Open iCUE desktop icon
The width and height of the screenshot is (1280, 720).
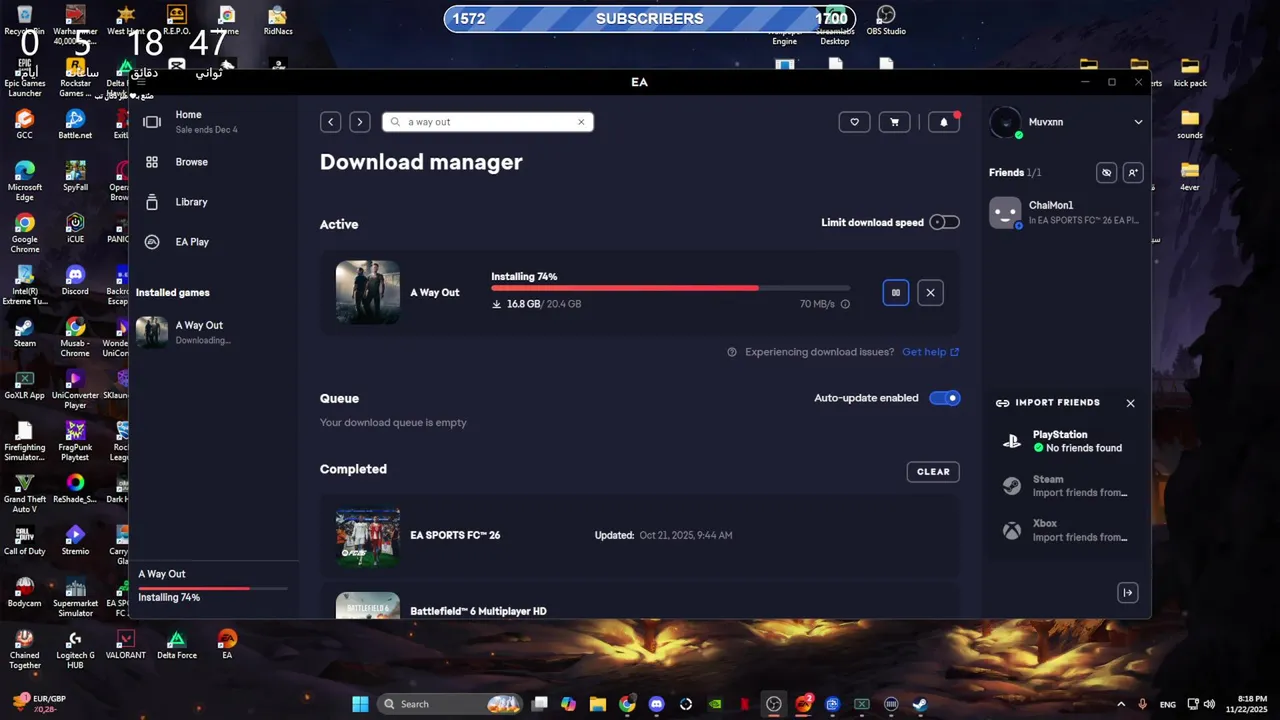point(75,229)
